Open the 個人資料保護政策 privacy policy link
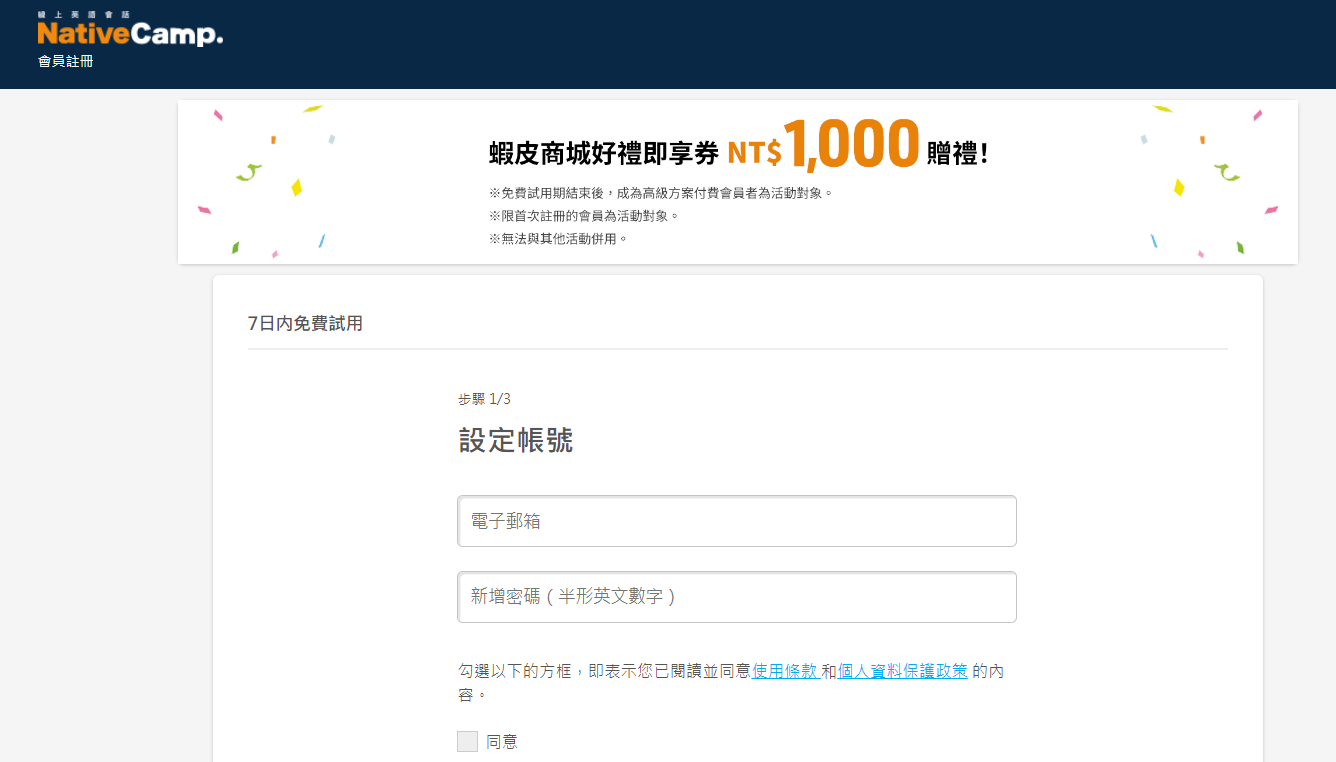This screenshot has width=1336, height=762. pyautogui.click(x=903, y=671)
